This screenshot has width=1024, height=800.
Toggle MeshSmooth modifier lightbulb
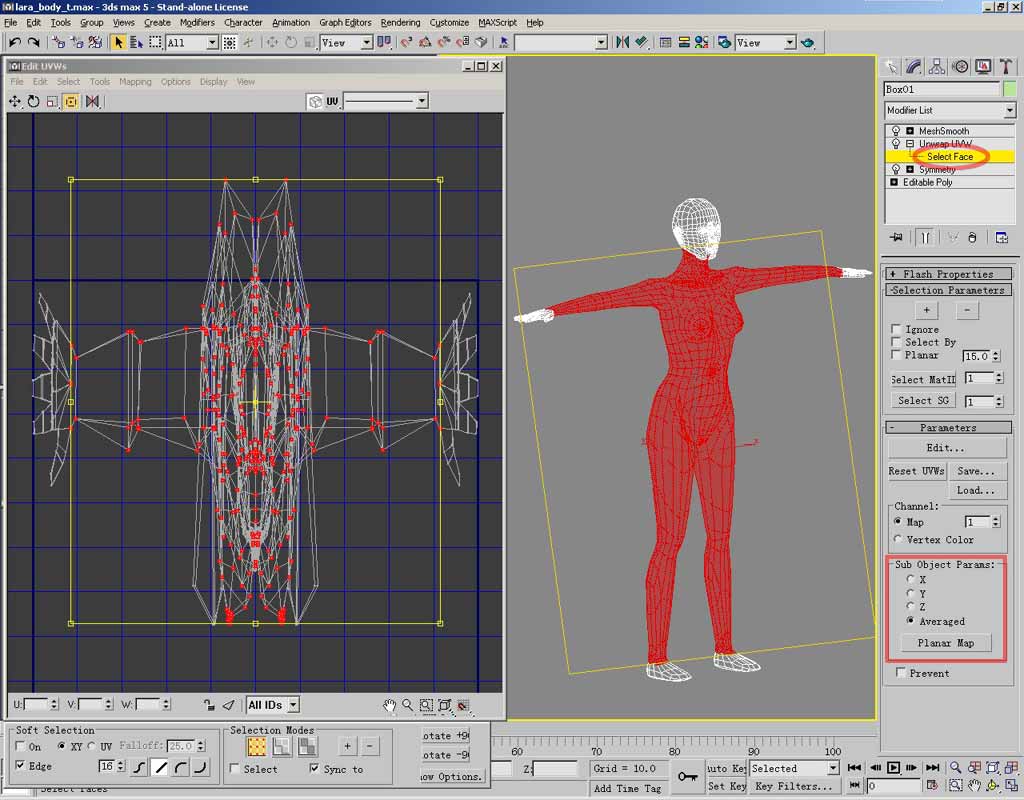(895, 131)
